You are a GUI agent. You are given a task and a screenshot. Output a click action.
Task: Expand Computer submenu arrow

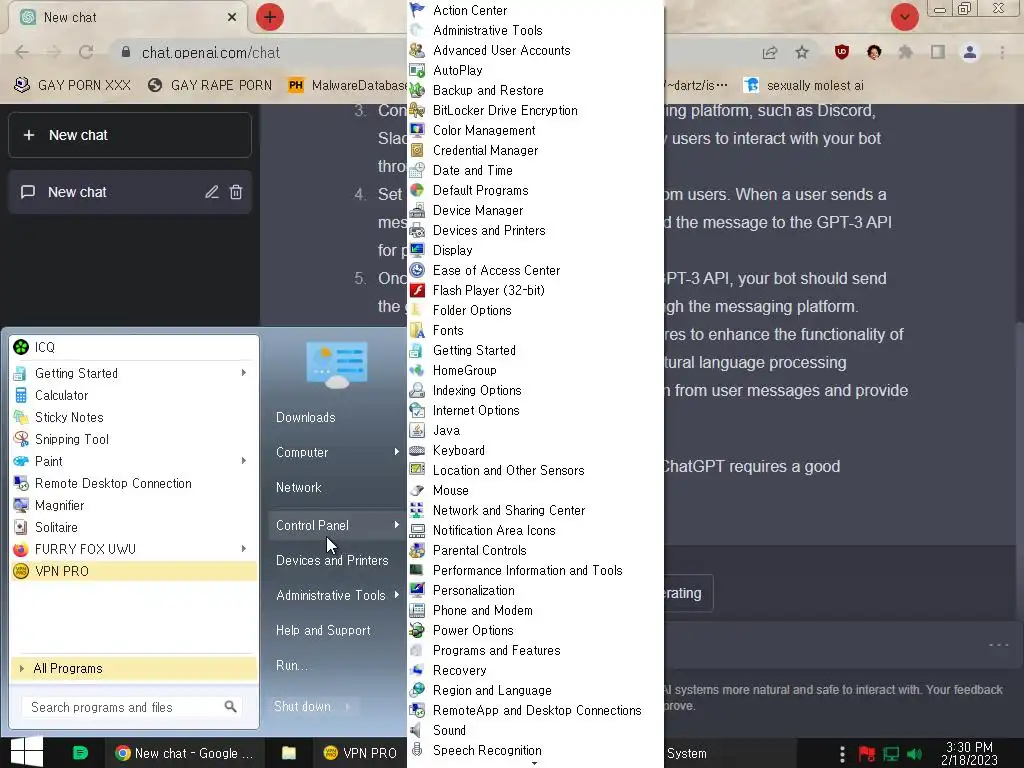396,452
